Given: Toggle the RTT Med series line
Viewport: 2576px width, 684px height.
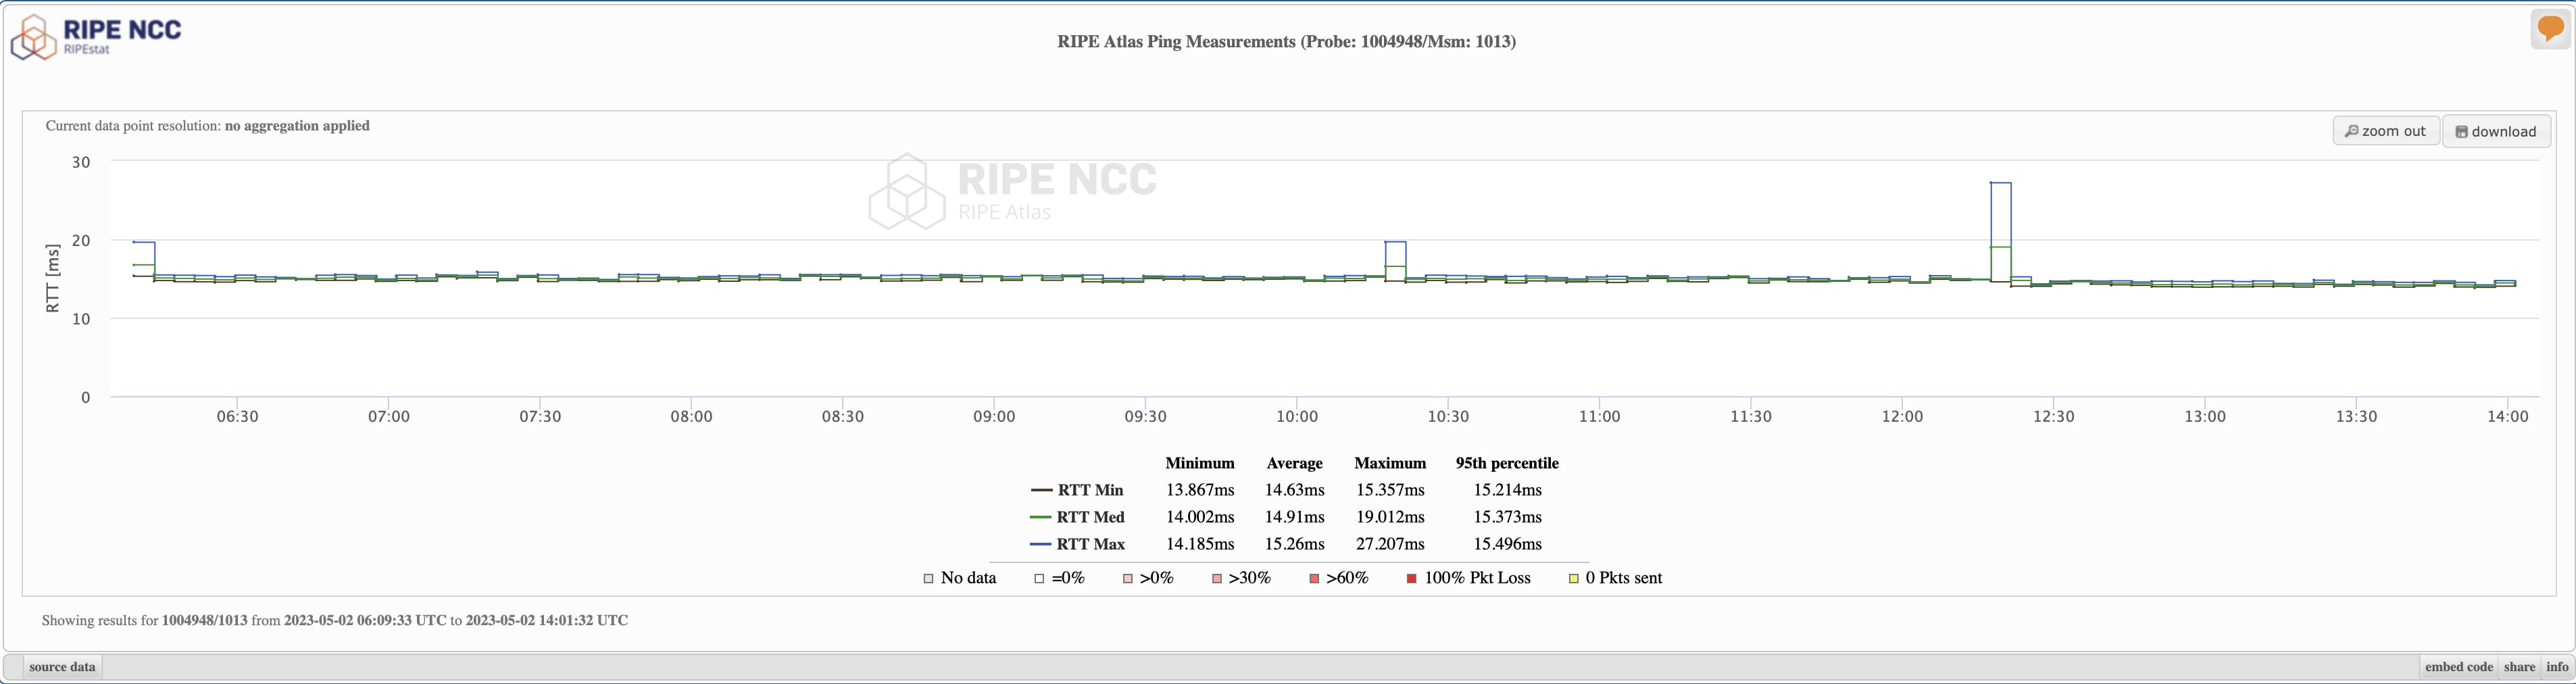Looking at the screenshot, I should coord(1077,517).
